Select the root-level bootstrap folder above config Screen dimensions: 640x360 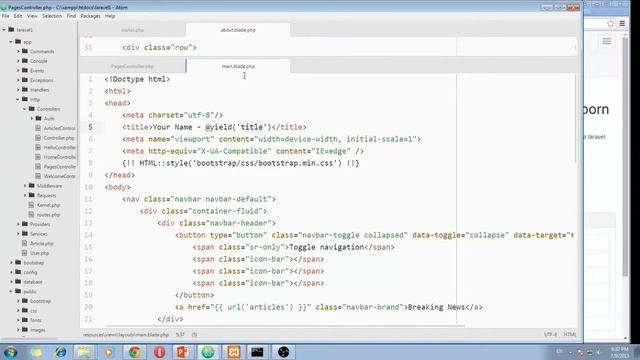click(33, 262)
